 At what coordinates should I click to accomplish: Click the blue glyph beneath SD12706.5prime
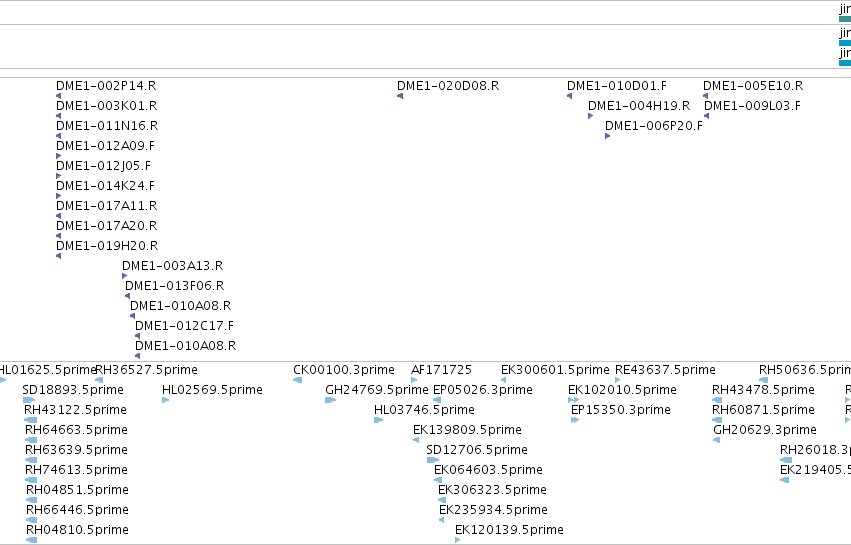[433, 460]
